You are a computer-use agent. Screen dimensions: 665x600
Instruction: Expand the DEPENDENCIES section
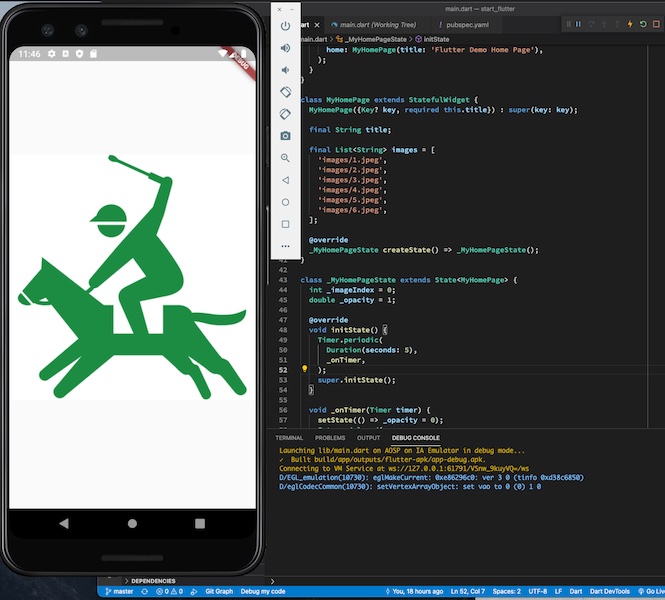[153, 581]
